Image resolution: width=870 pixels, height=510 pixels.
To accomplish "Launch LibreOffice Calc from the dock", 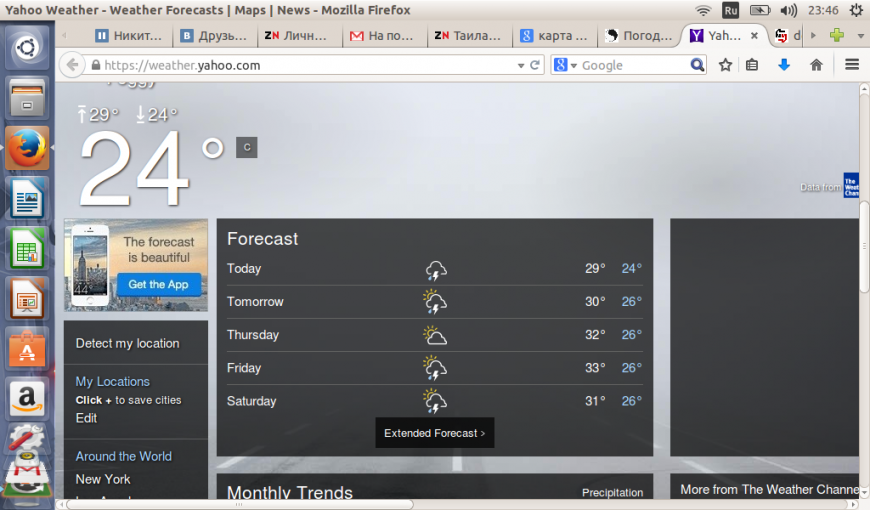I will (x=27, y=248).
